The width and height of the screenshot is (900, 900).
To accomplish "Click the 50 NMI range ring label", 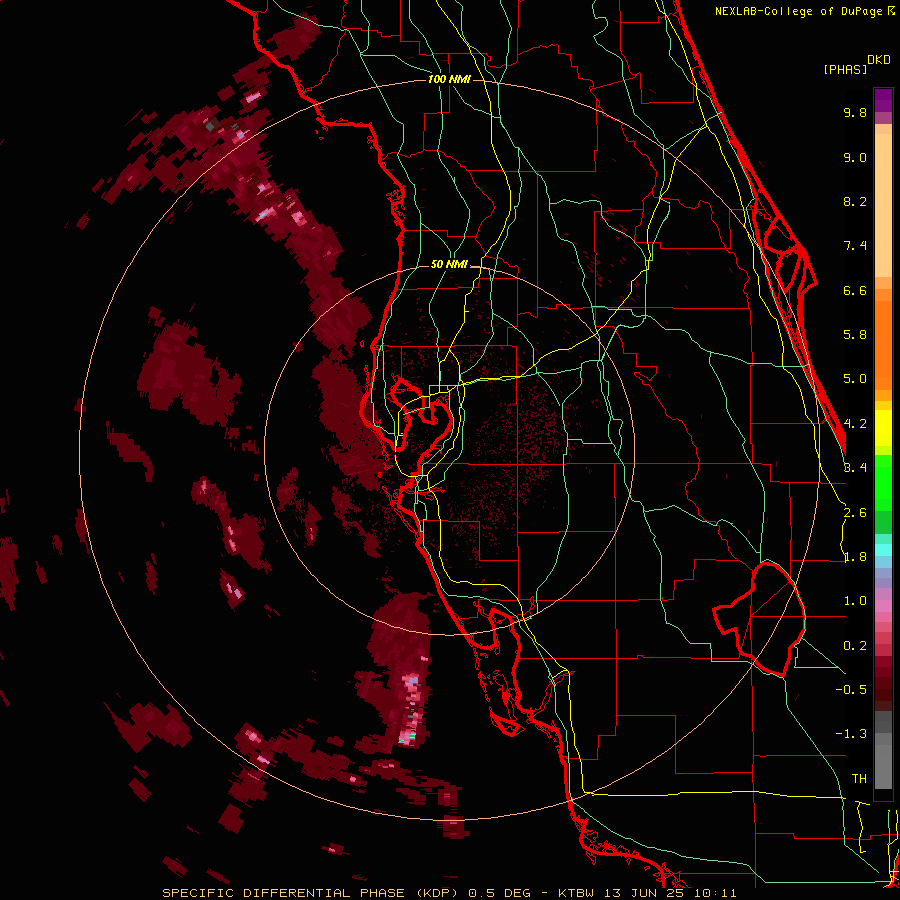I will 449,264.
